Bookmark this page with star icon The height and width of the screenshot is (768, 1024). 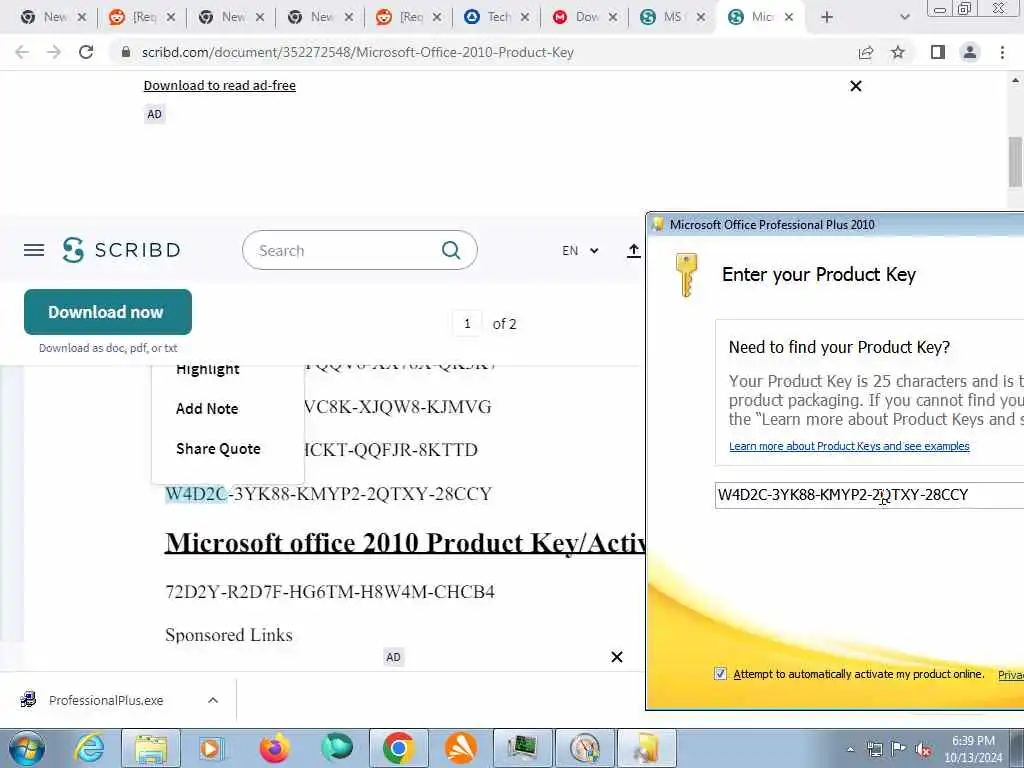[898, 52]
